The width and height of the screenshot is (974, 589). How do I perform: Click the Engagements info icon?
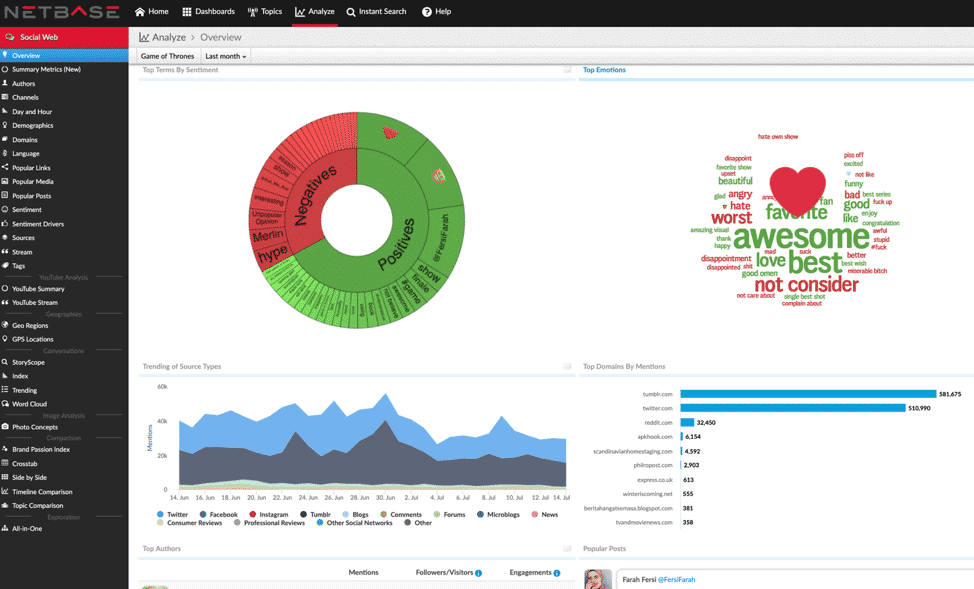[557, 573]
